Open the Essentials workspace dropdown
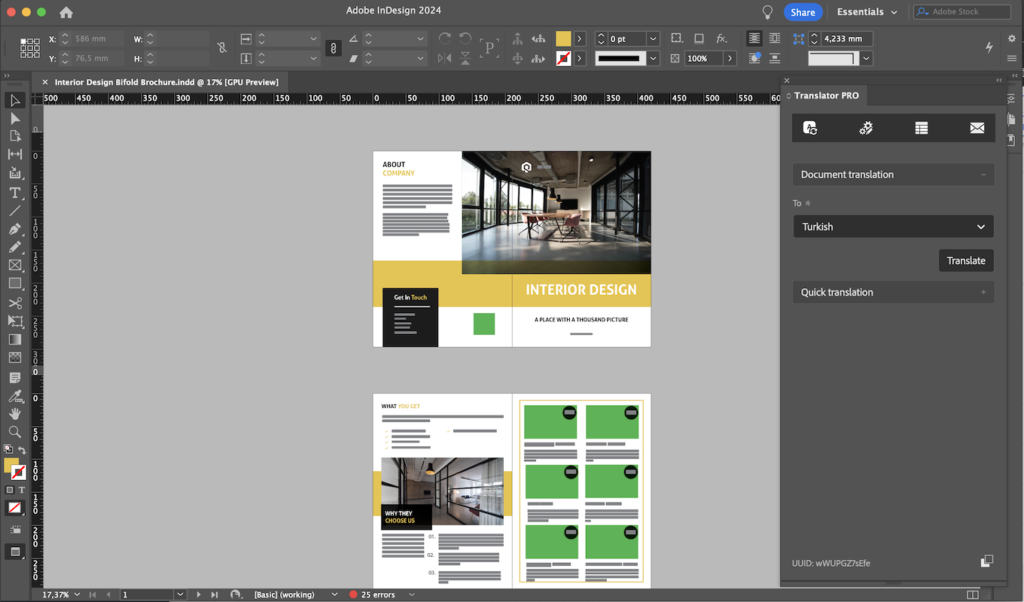The height and width of the screenshot is (602, 1024). pyautogui.click(x=866, y=12)
